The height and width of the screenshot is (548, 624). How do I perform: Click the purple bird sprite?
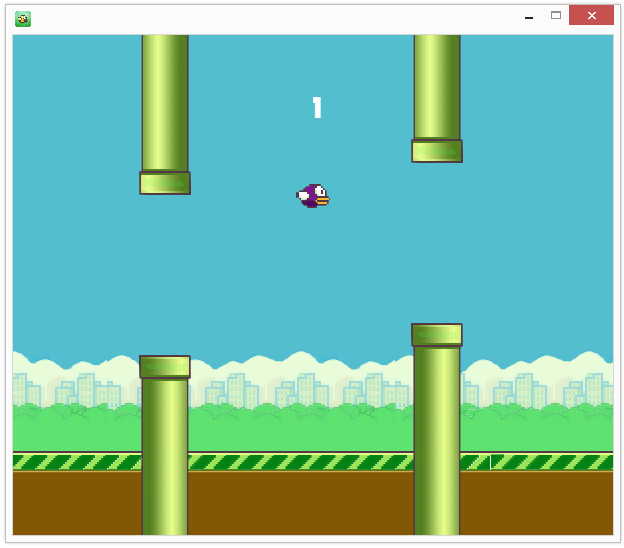(313, 196)
